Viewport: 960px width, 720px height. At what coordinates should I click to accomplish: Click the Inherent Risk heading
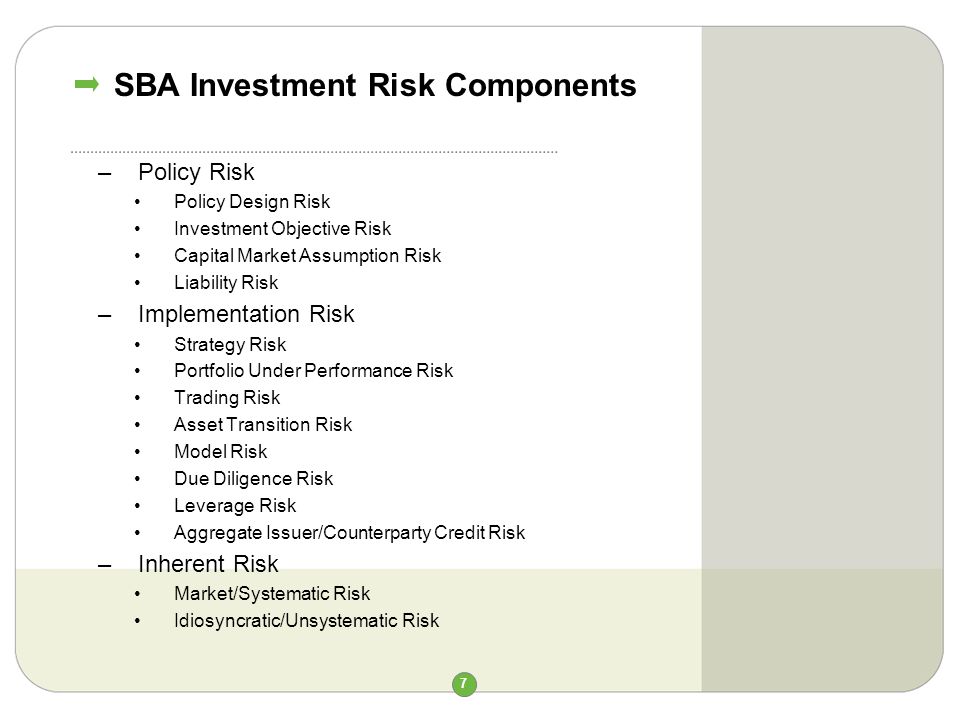click(x=208, y=564)
